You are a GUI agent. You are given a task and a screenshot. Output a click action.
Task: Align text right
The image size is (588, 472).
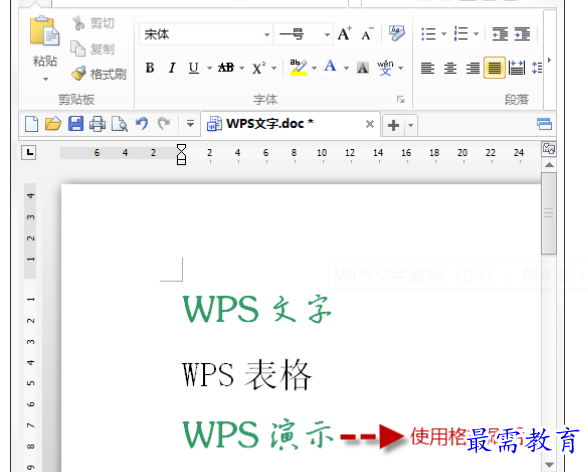(472, 68)
